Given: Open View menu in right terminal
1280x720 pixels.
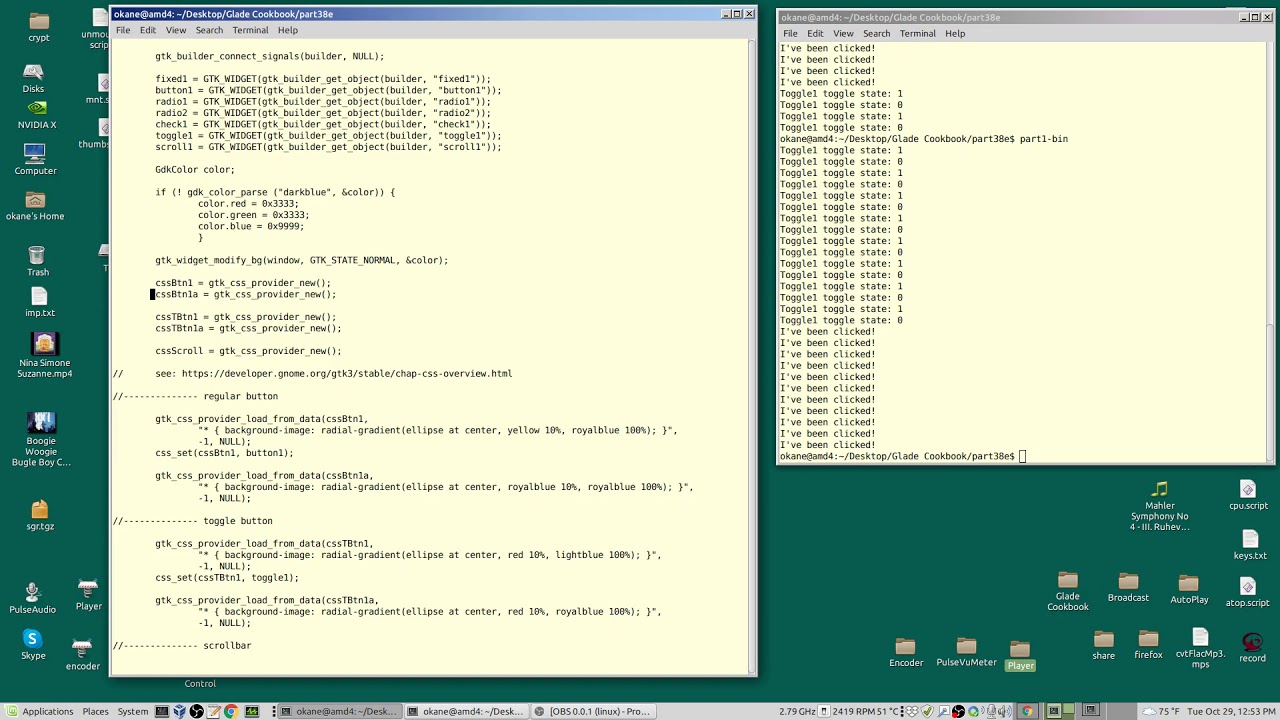Looking at the screenshot, I should pos(843,33).
